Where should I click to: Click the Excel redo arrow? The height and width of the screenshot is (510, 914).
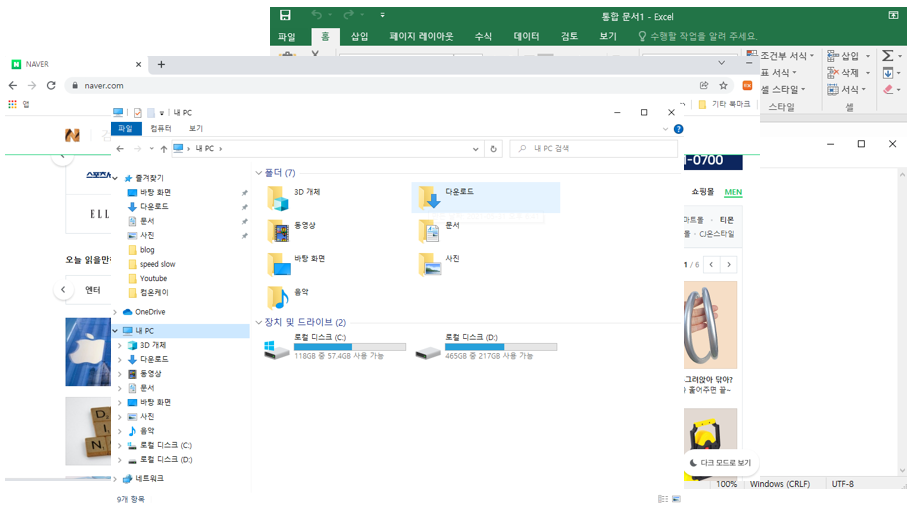tap(349, 15)
